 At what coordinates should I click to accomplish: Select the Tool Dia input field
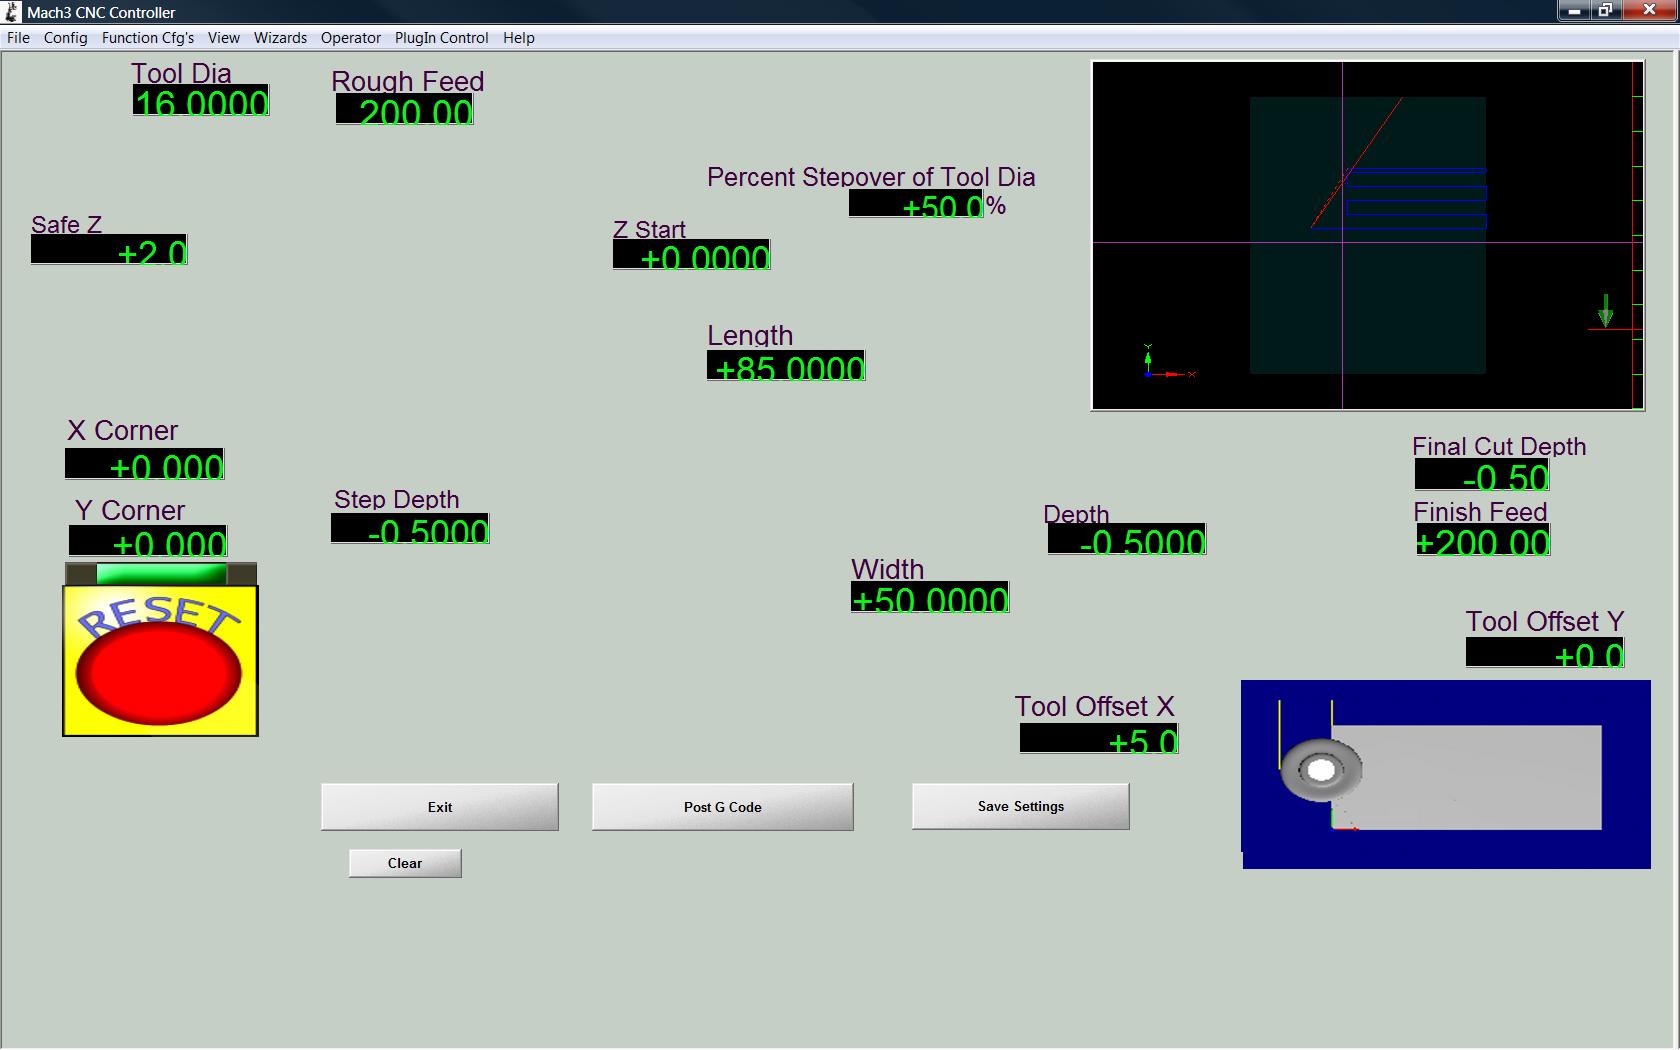pos(201,101)
